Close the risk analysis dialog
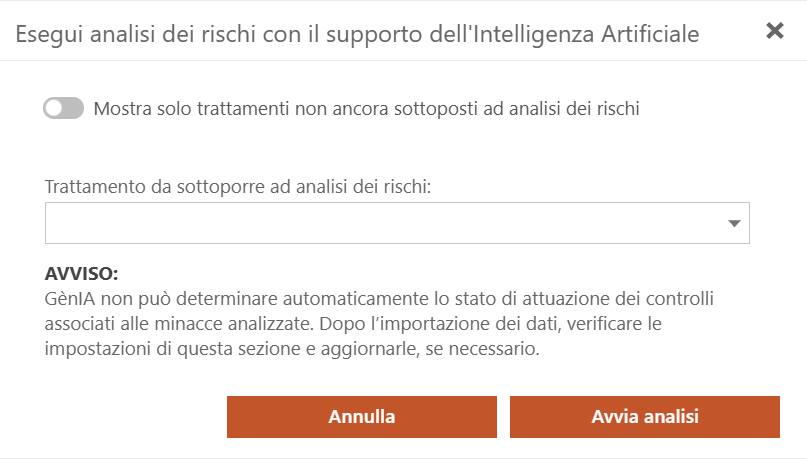 [x=774, y=31]
